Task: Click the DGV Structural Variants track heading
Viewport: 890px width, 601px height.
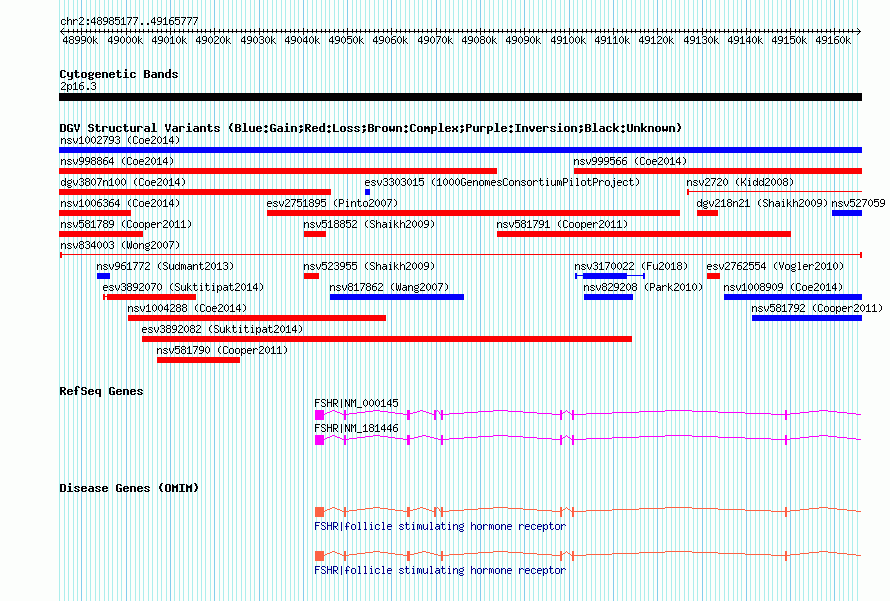Action: pyautogui.click(x=370, y=128)
